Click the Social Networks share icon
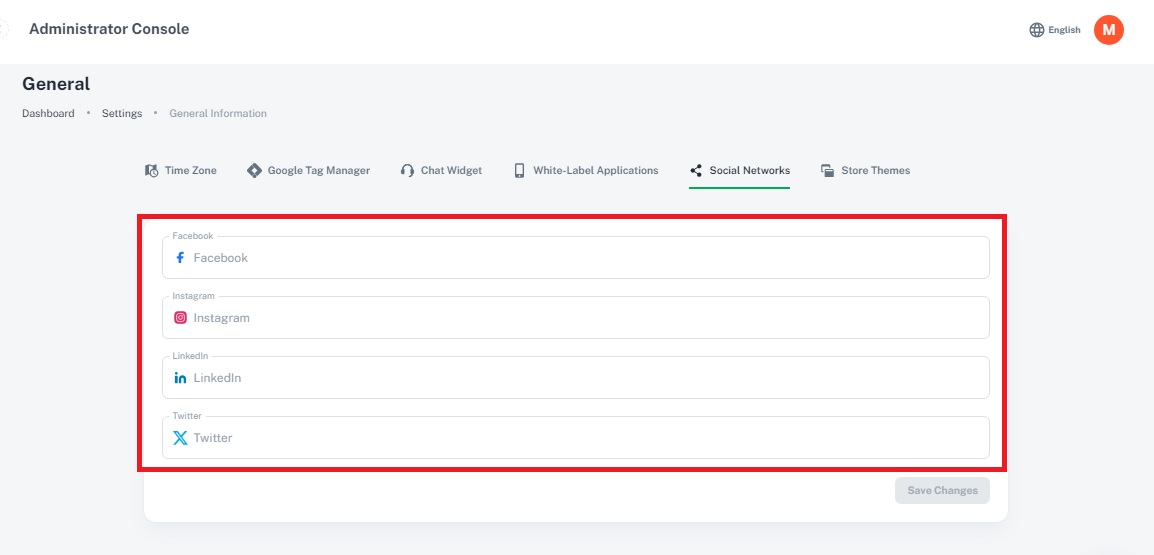This screenshot has height=555, width=1154. [x=696, y=171]
